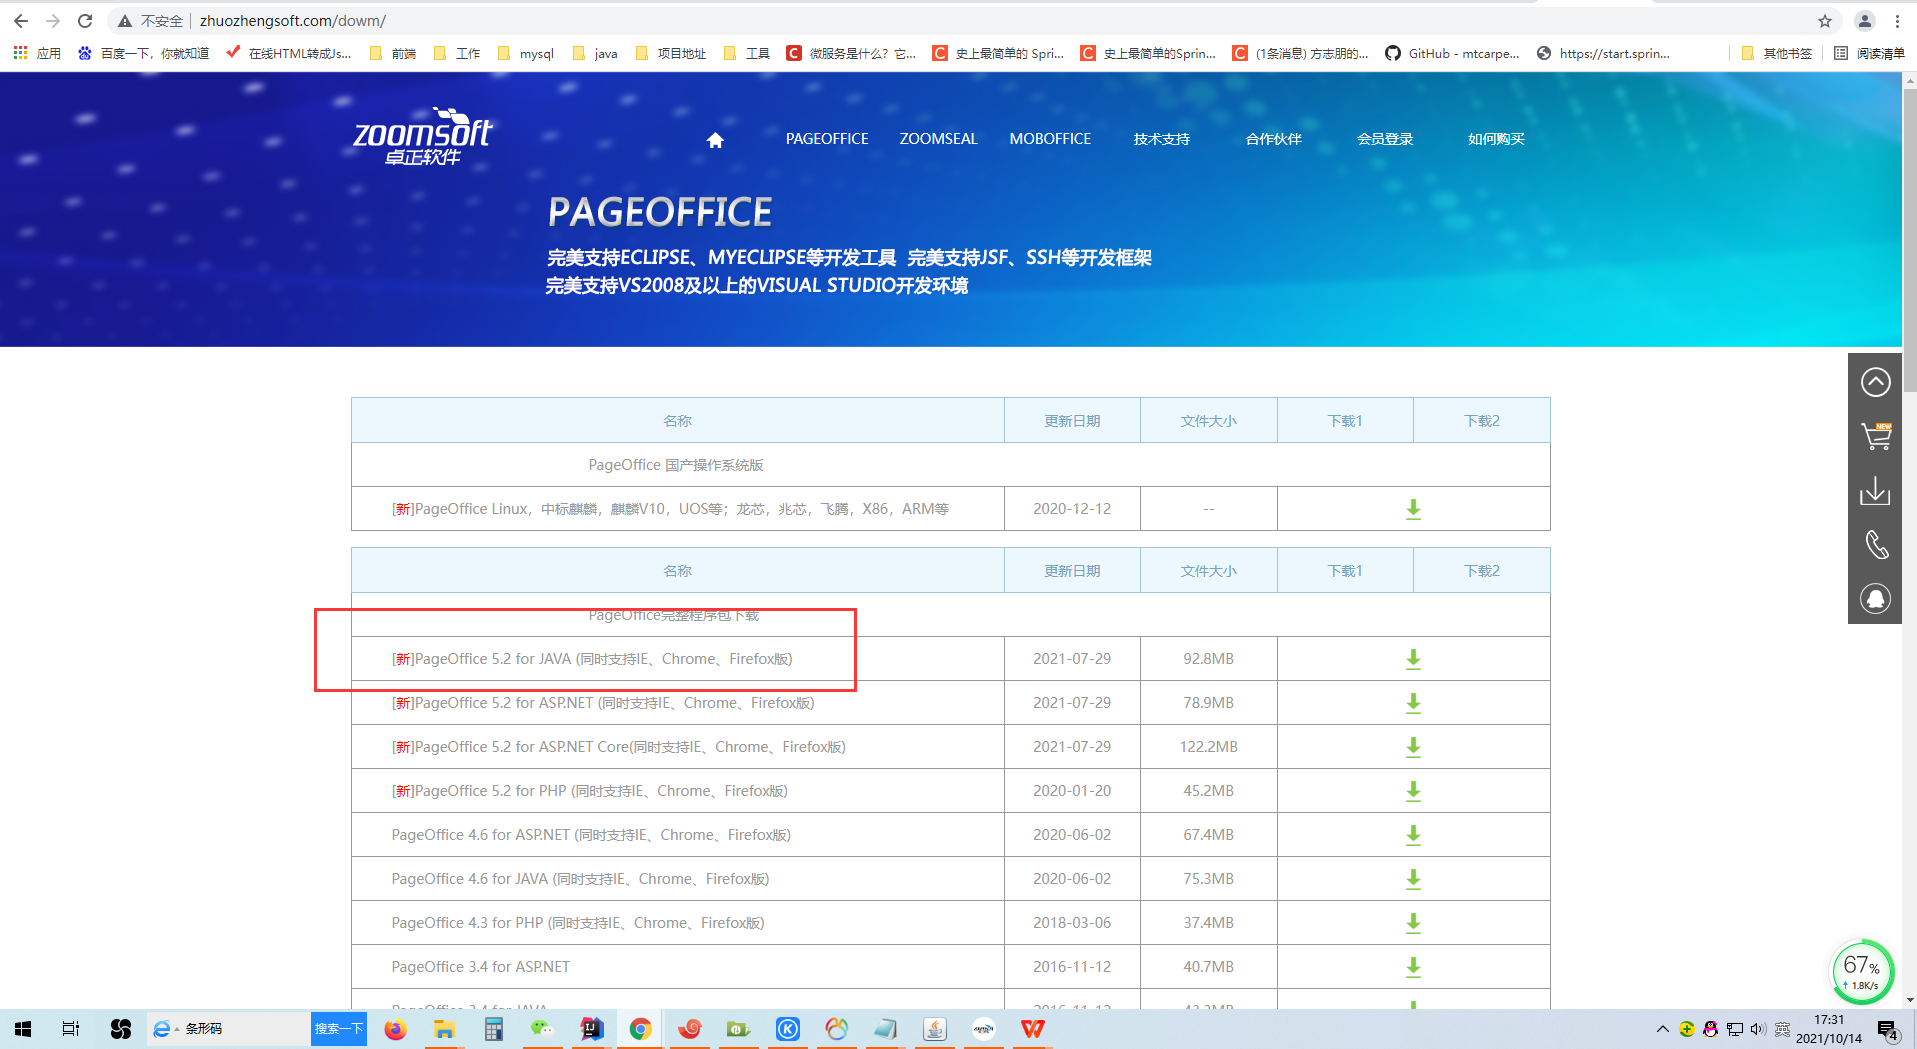The height and width of the screenshot is (1049, 1917).
Task: Open the Chrome profile avatar
Action: click(1865, 21)
